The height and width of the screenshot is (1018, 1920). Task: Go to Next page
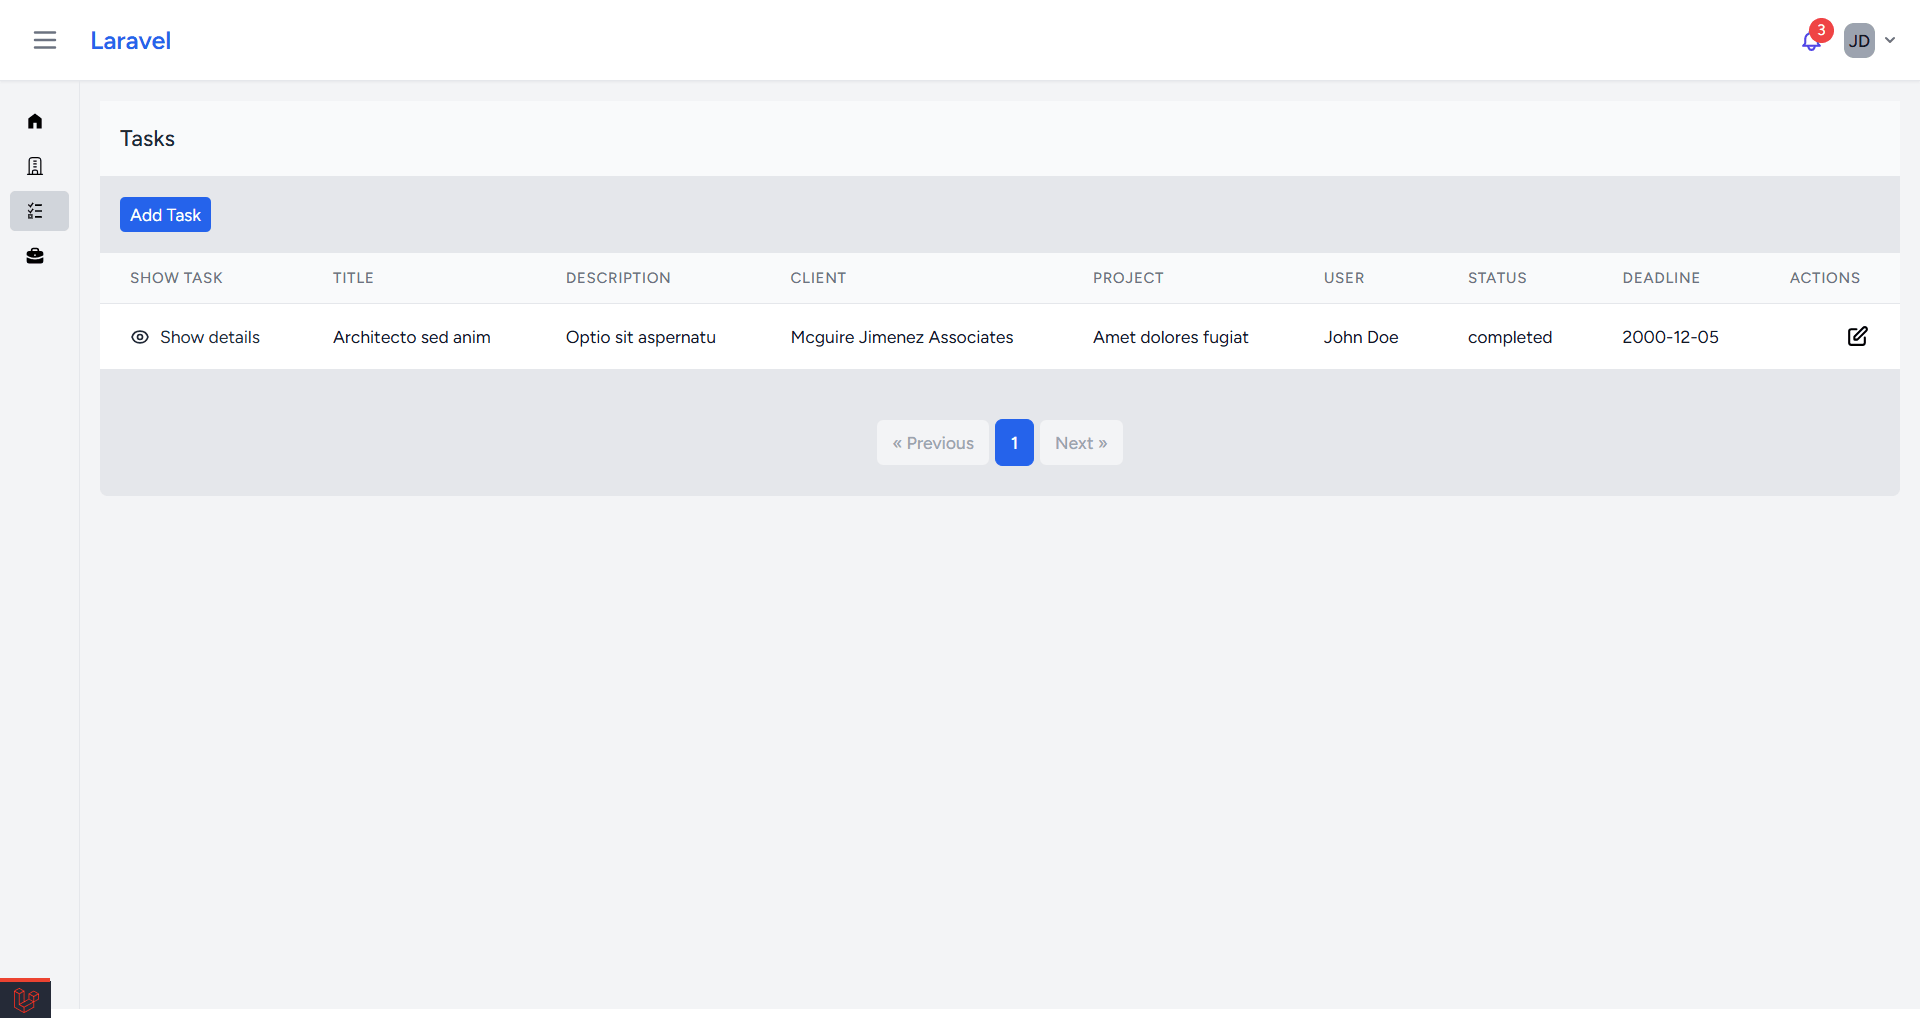coord(1081,443)
